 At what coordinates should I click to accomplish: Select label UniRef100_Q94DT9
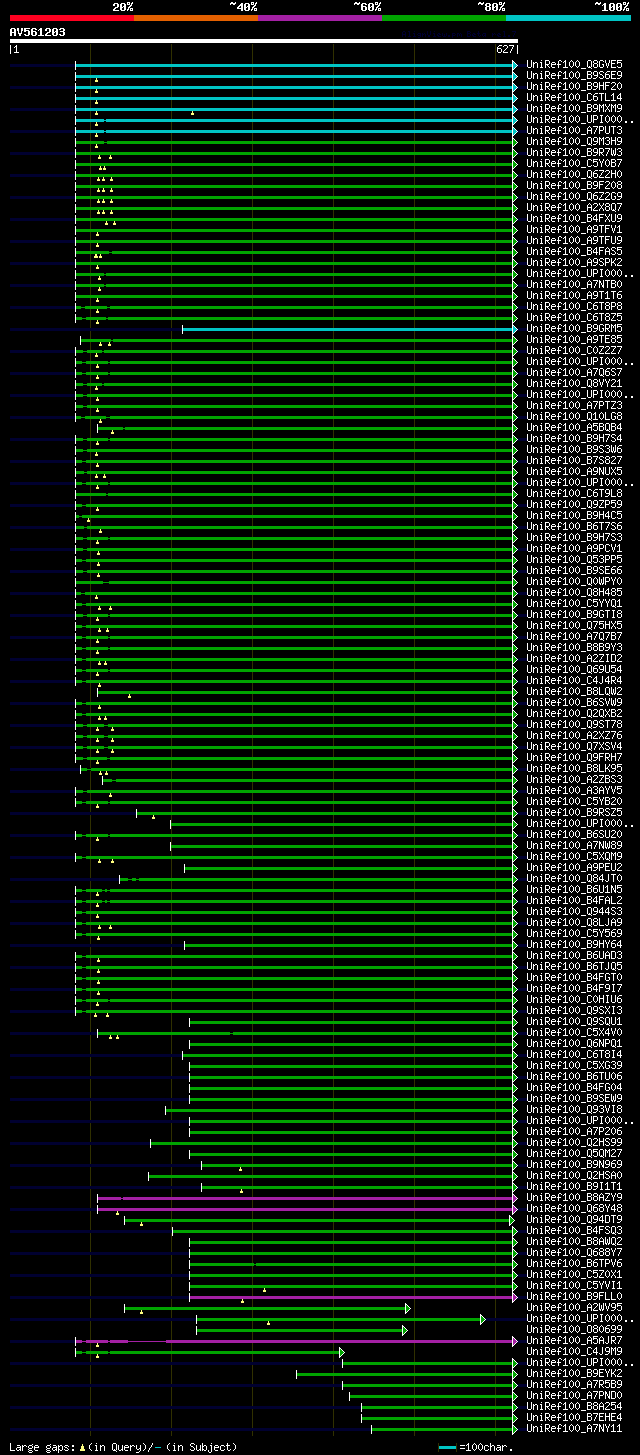point(574,1219)
